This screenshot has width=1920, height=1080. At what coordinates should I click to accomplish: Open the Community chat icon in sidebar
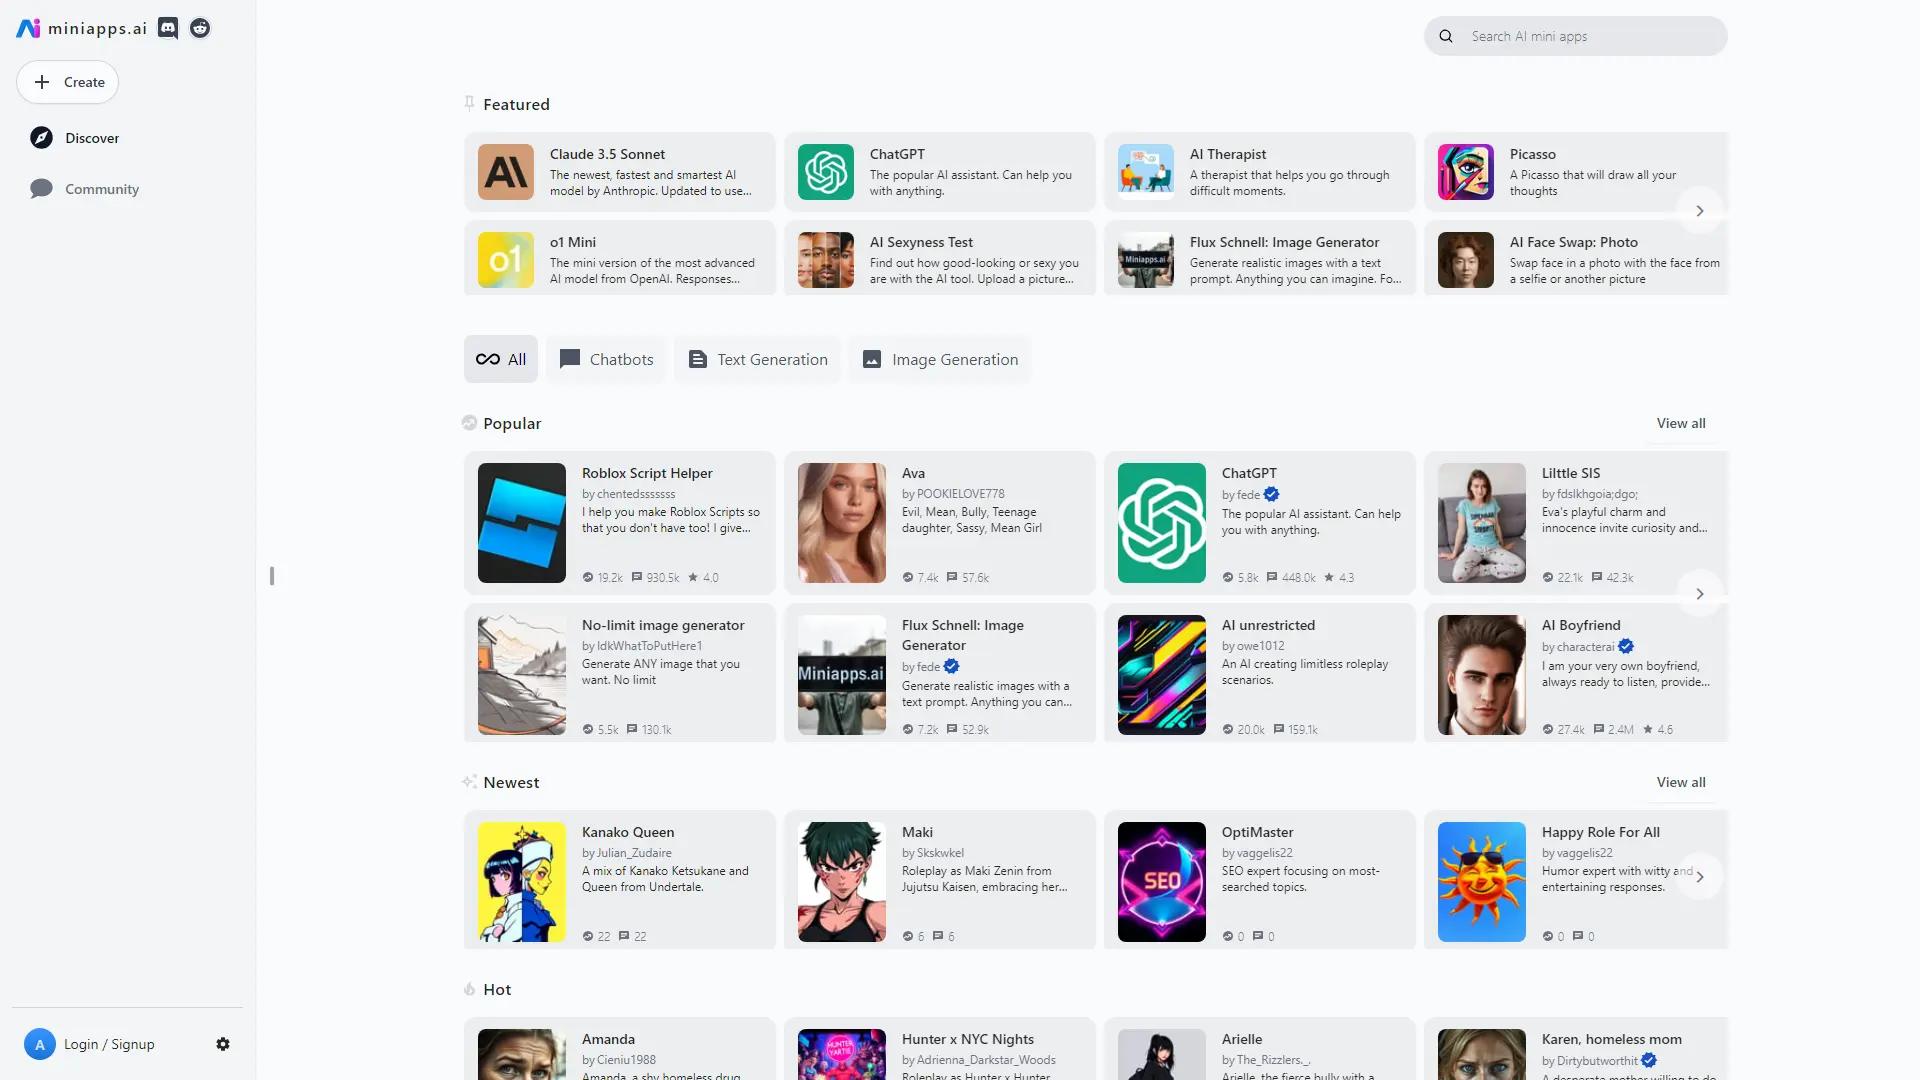tap(41, 188)
